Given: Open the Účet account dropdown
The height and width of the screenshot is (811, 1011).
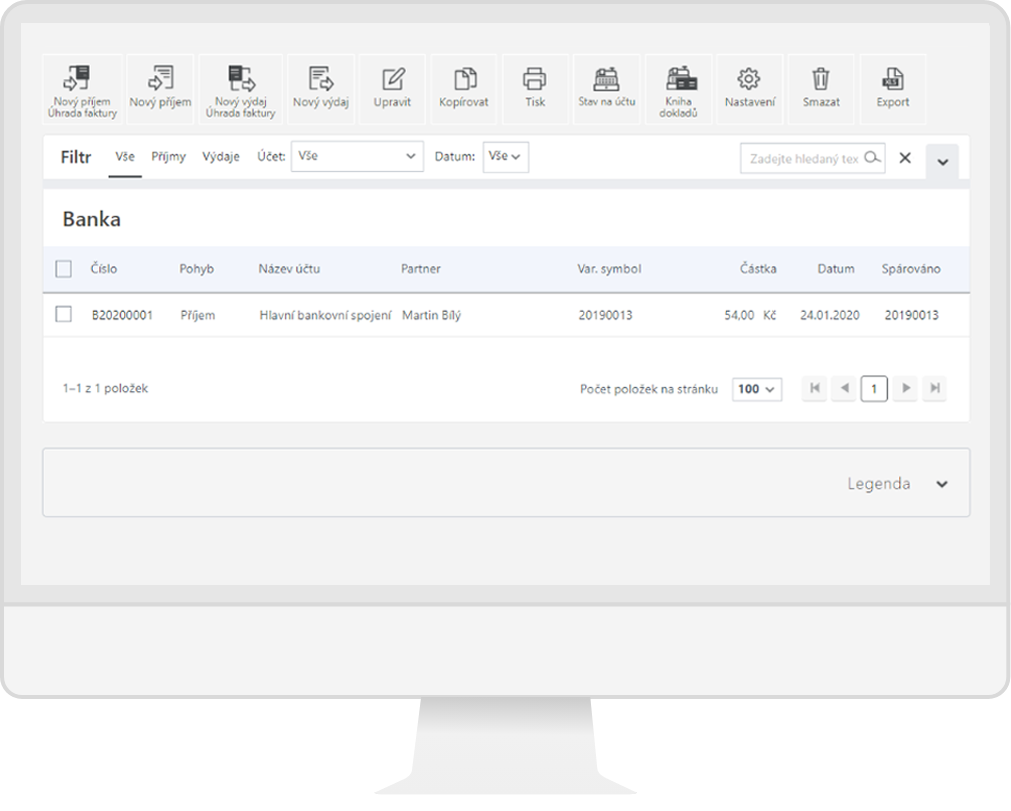Looking at the screenshot, I should click(357, 157).
